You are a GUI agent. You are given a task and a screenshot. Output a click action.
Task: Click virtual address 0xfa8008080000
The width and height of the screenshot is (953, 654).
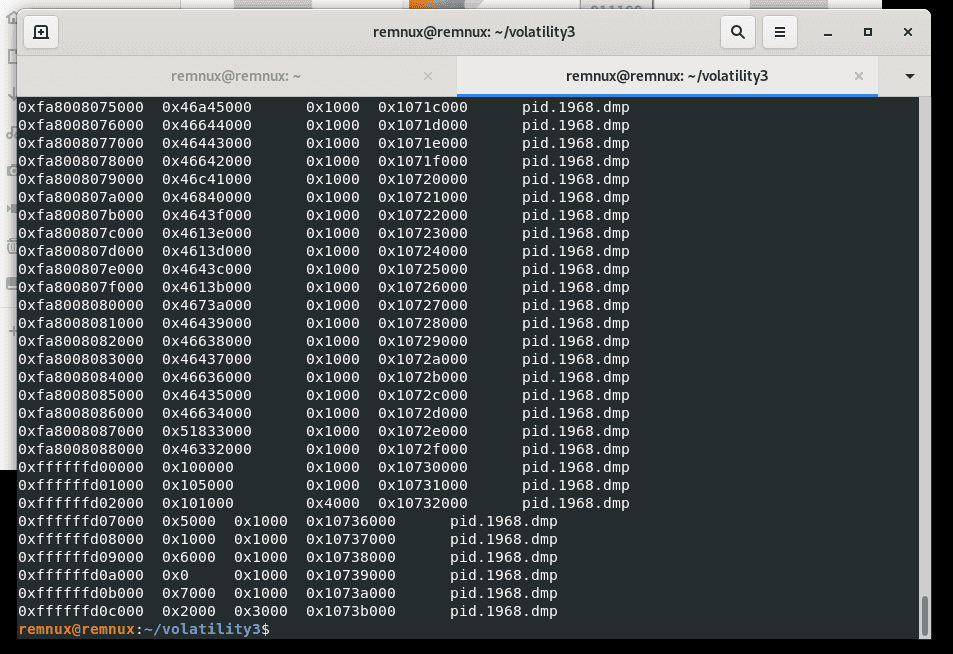(81, 305)
